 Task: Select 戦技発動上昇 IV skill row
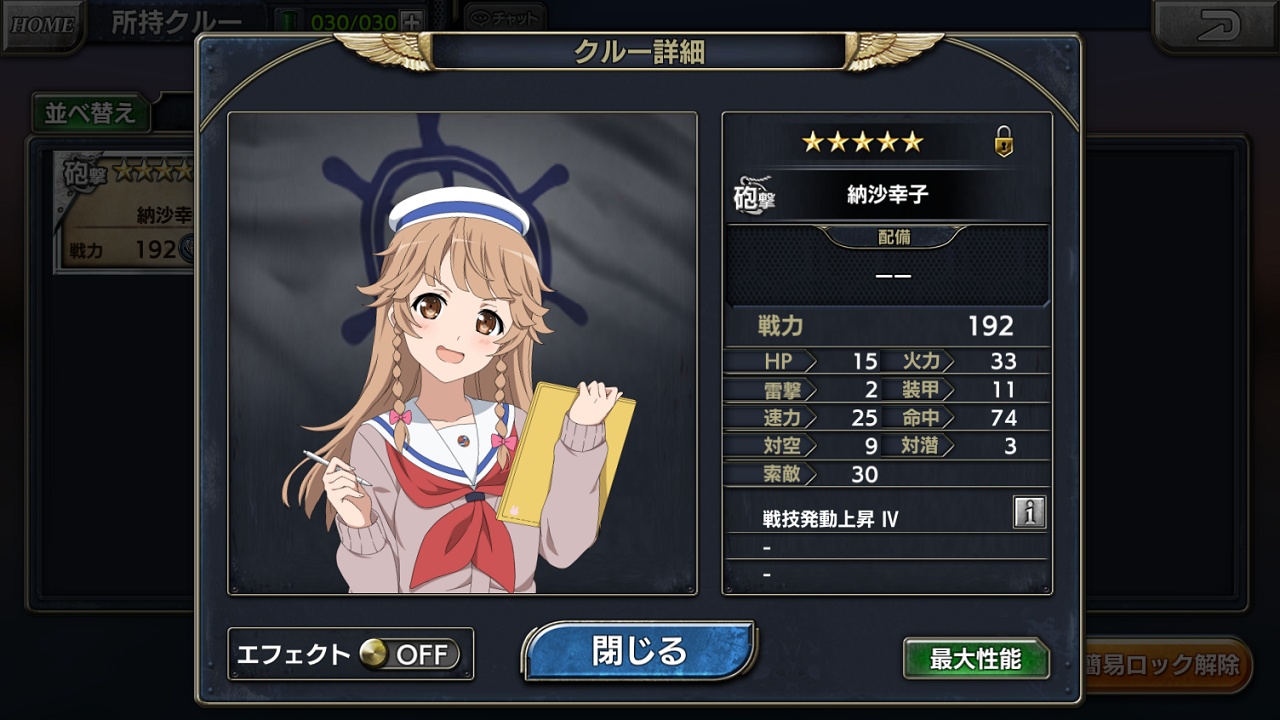(886, 519)
